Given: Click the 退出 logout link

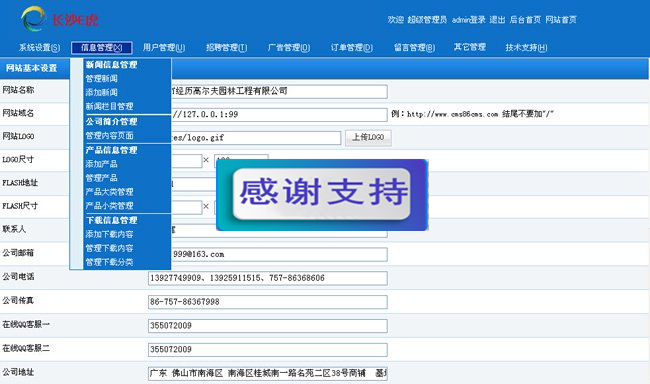Looking at the screenshot, I should pyautogui.click(x=497, y=19).
